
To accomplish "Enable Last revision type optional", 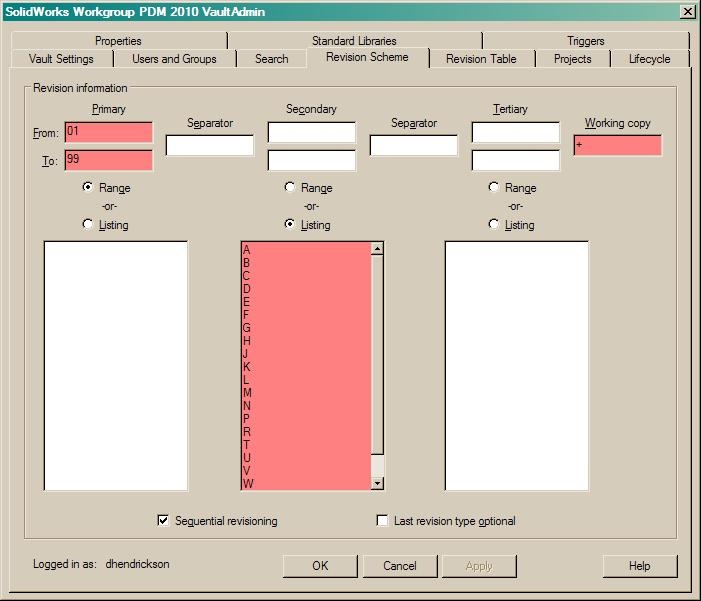I will [x=382, y=521].
